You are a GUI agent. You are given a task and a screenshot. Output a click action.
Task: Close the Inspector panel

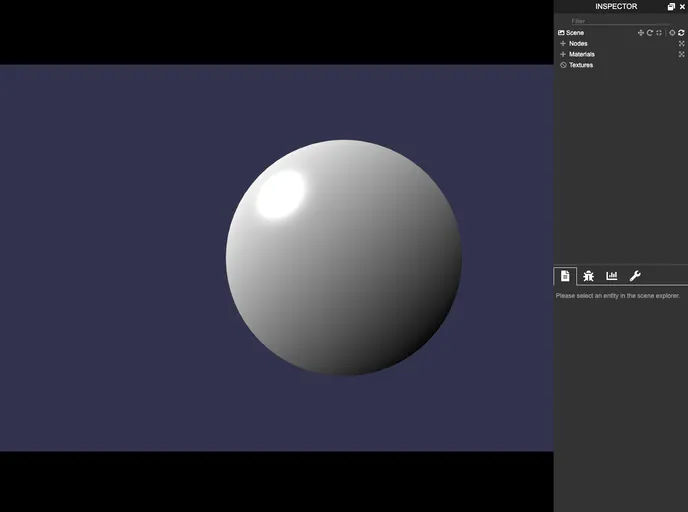682,7
